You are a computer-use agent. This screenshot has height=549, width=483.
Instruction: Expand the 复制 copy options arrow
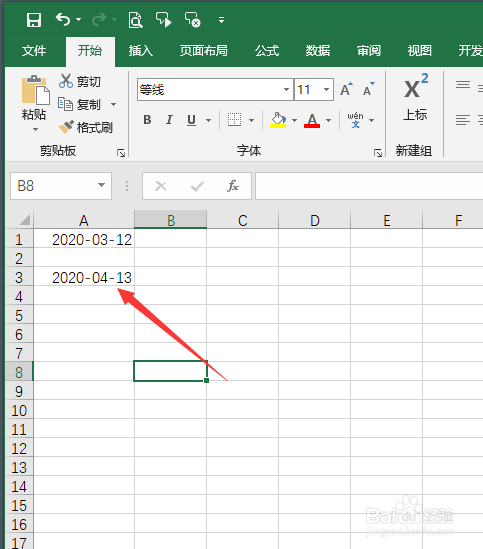pos(113,104)
